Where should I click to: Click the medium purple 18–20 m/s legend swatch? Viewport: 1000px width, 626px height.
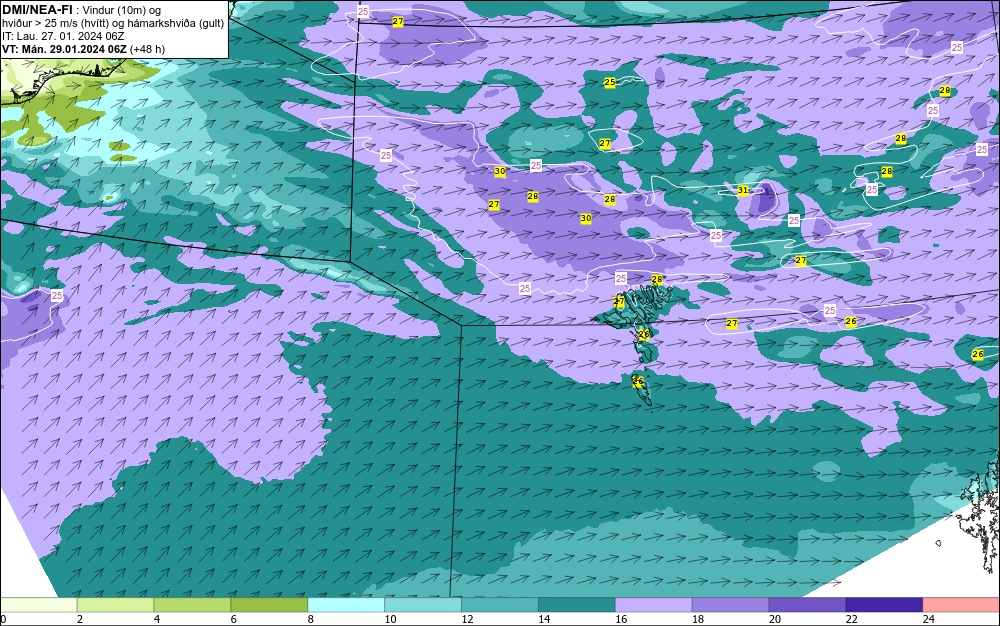point(730,605)
